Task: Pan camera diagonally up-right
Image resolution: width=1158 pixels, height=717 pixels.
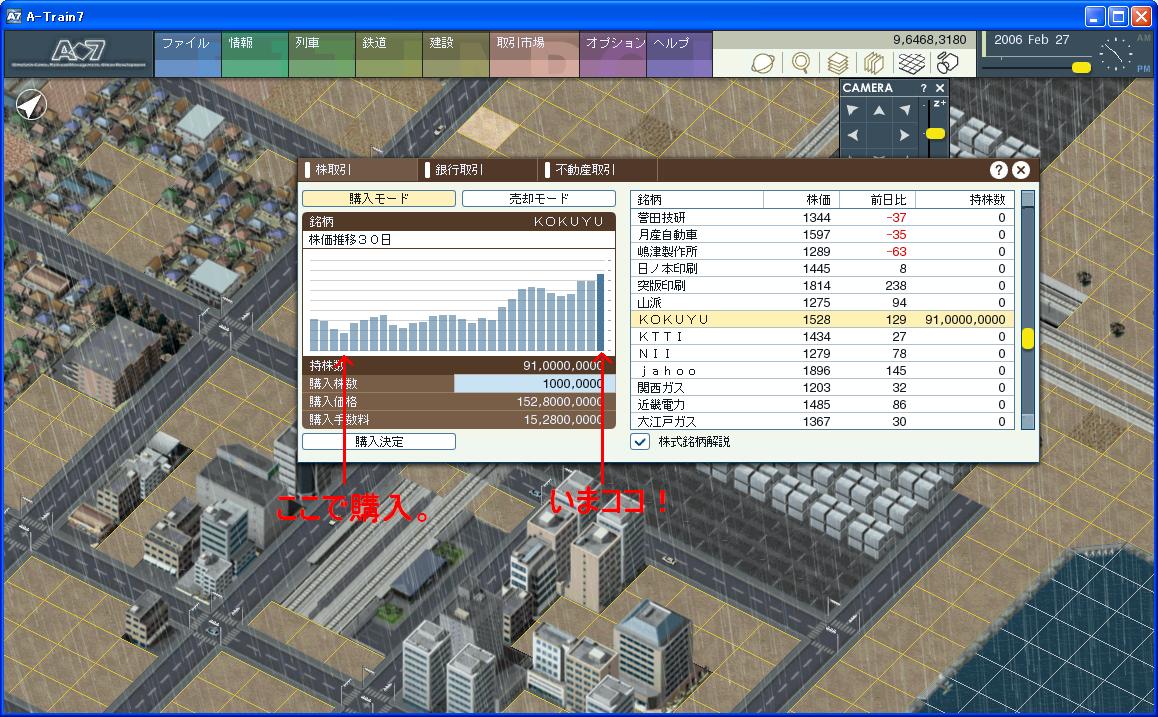Action: pyautogui.click(x=905, y=111)
